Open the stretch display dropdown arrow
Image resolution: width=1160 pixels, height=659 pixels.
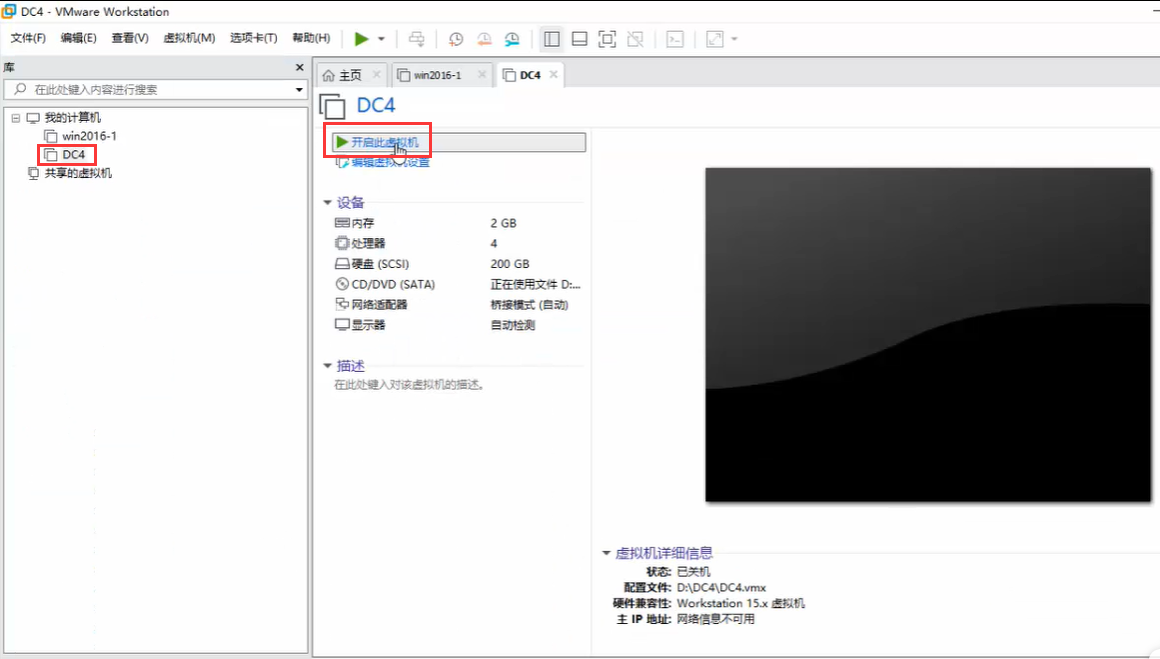734,38
